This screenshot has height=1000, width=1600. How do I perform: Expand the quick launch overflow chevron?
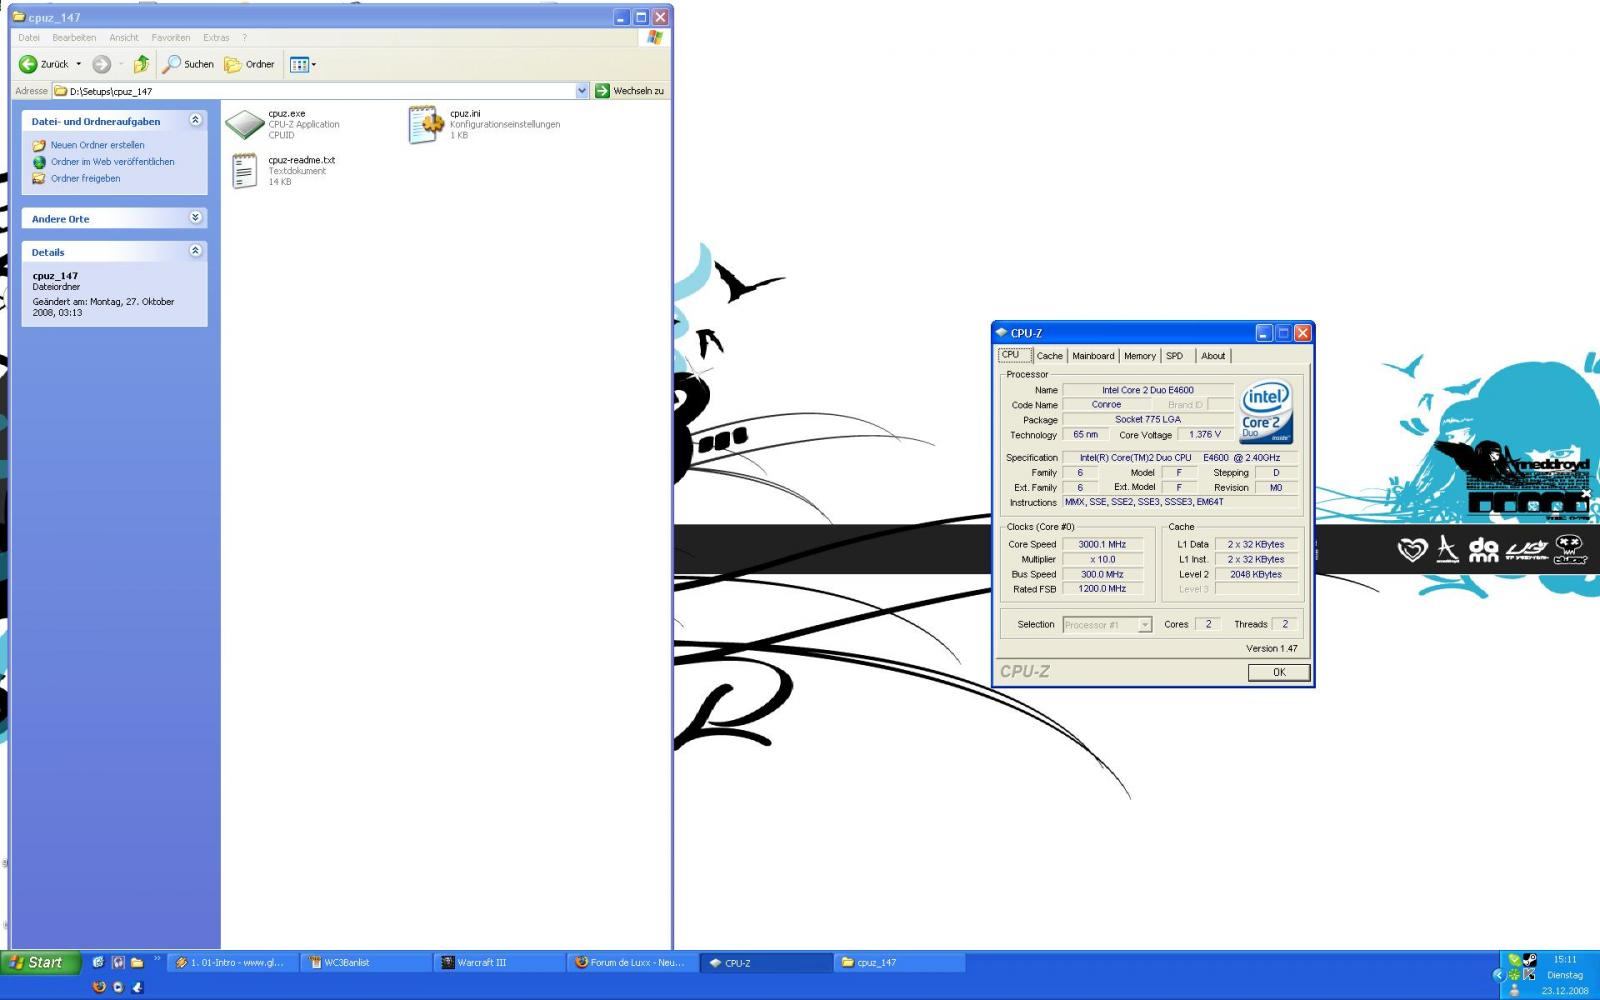157,959
